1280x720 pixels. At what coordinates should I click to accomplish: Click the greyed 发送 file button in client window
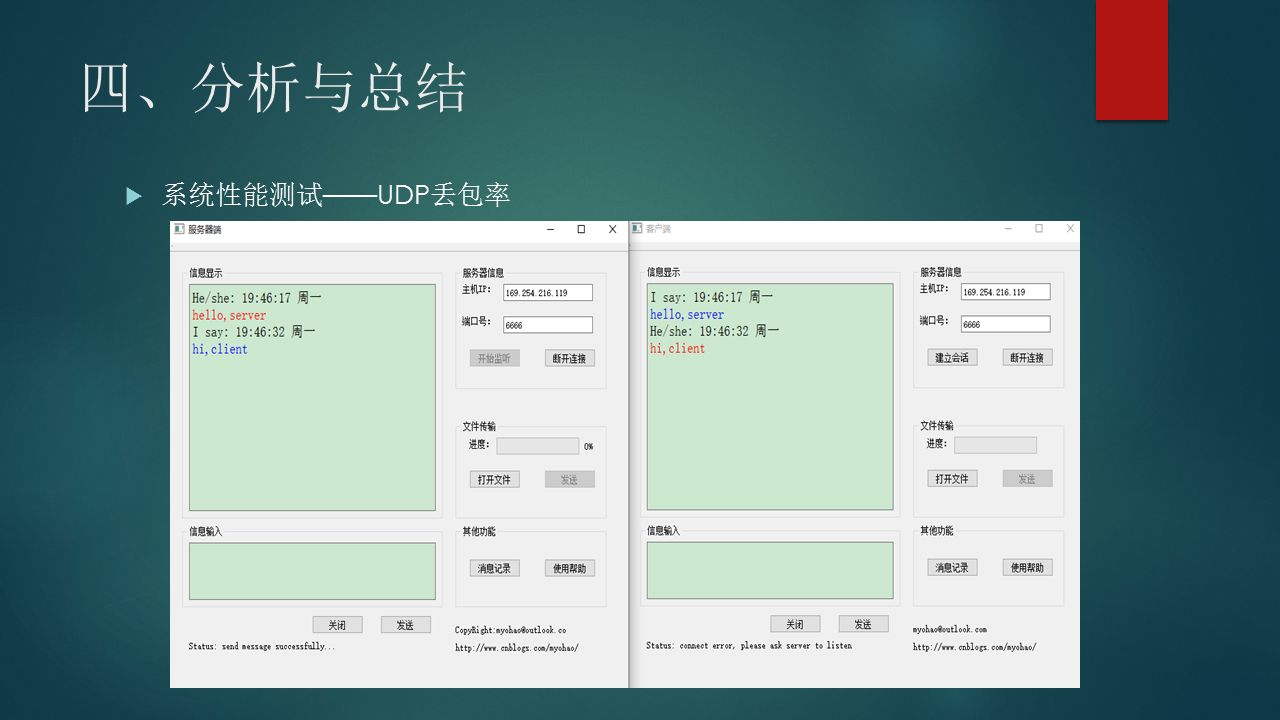tap(1028, 479)
